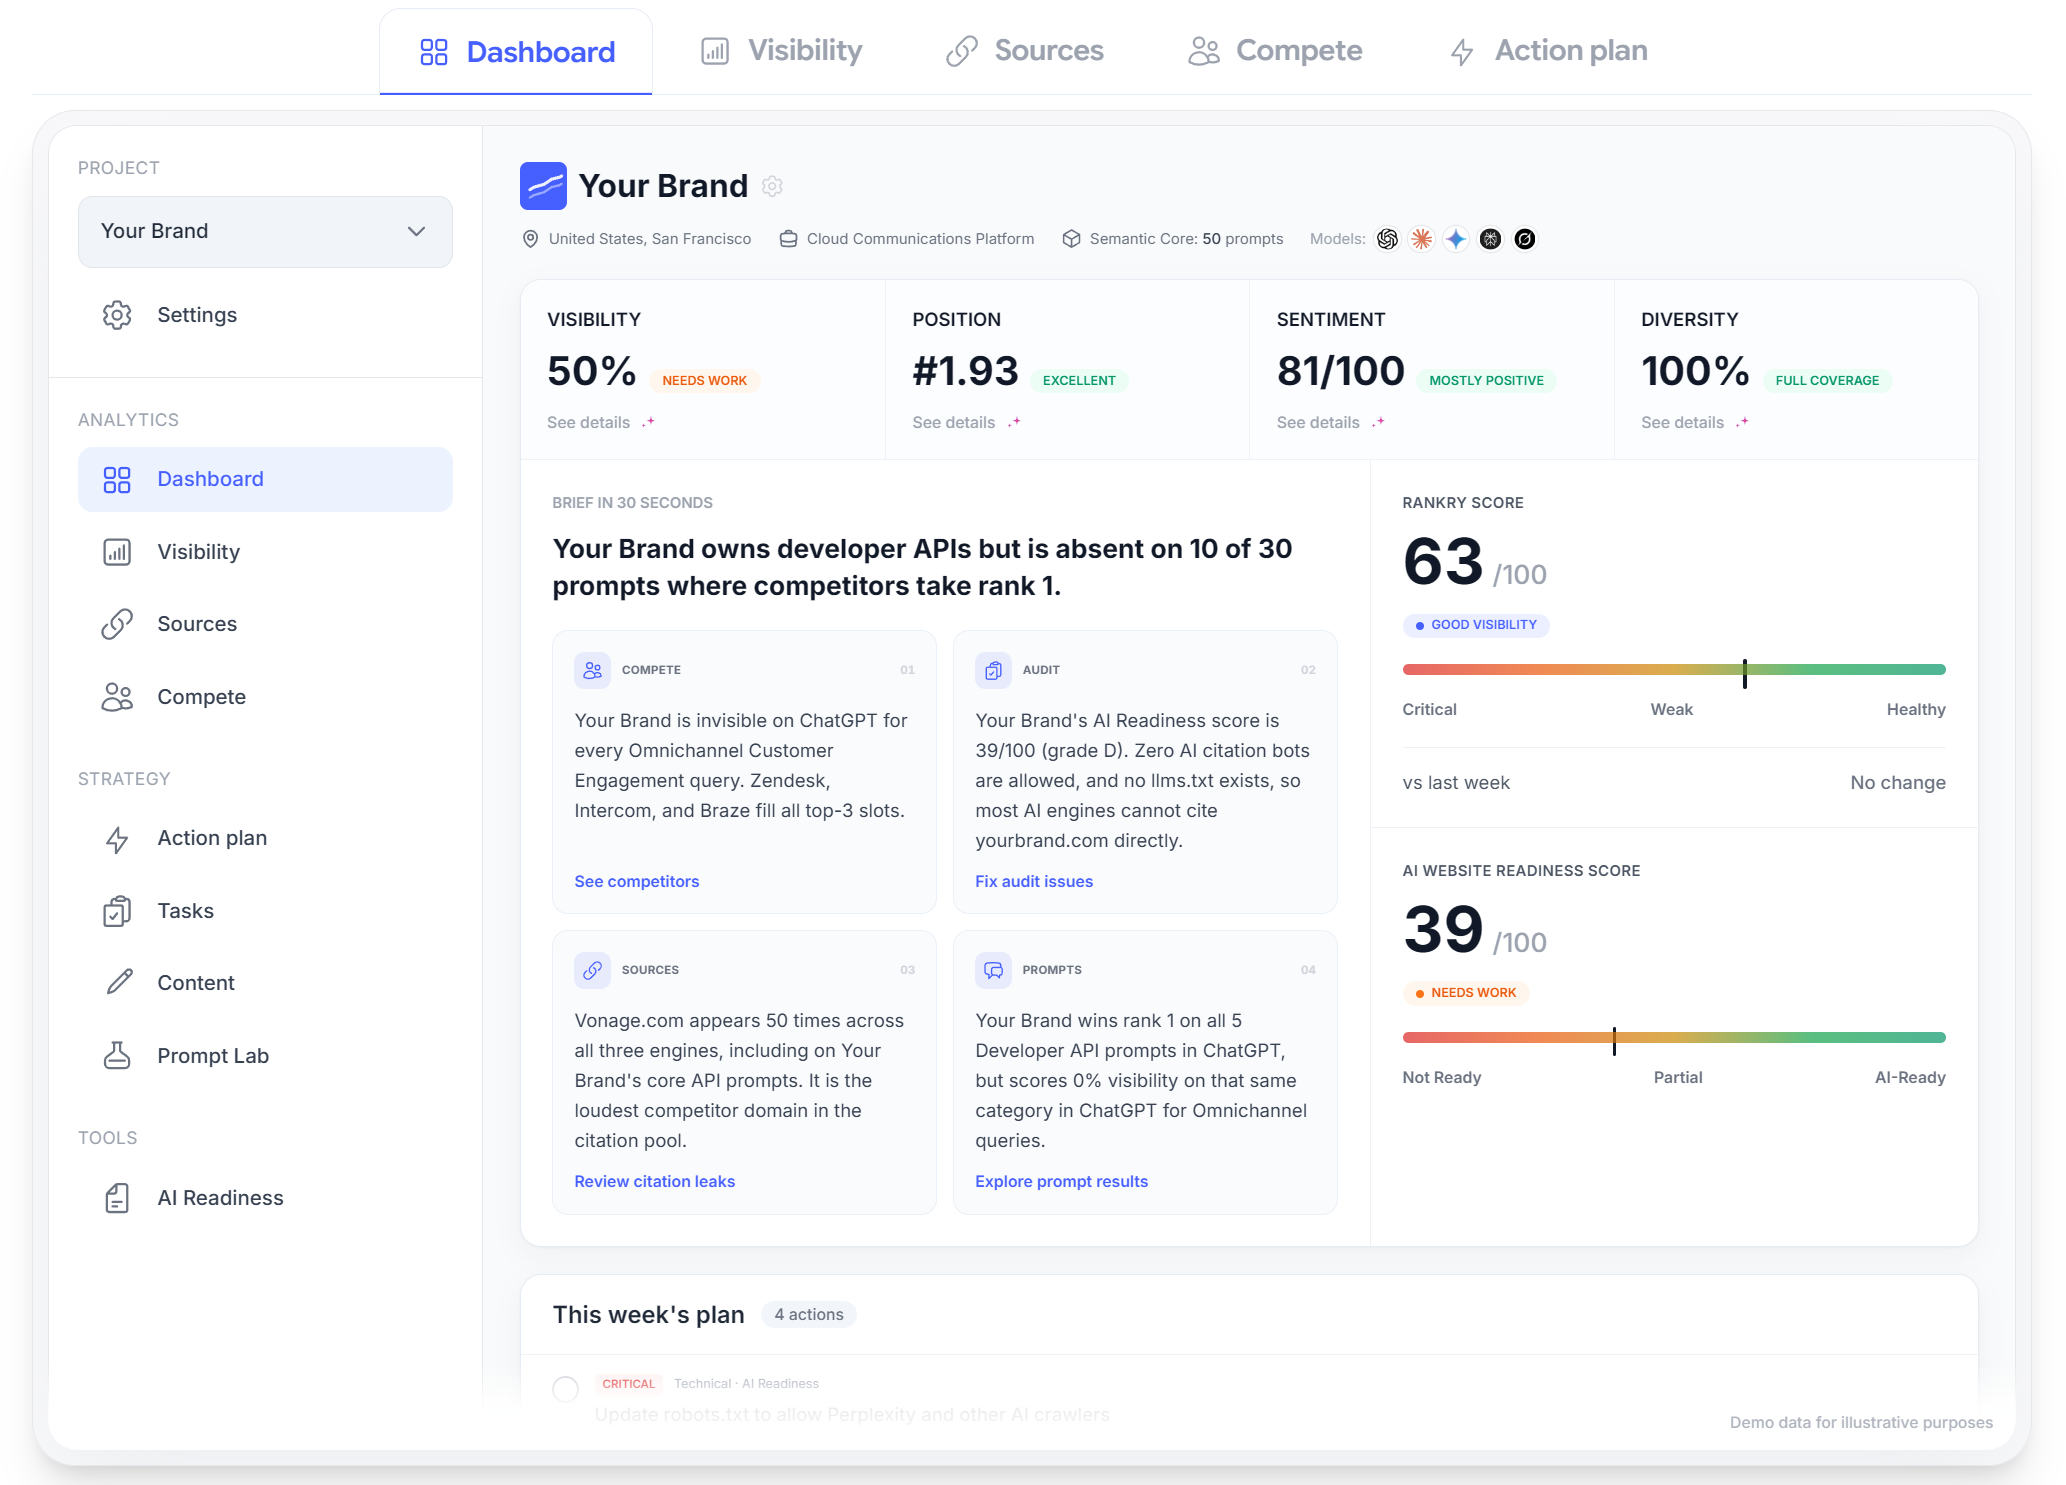
Task: Click the Content pencil icon in sidebar
Action: [119, 982]
